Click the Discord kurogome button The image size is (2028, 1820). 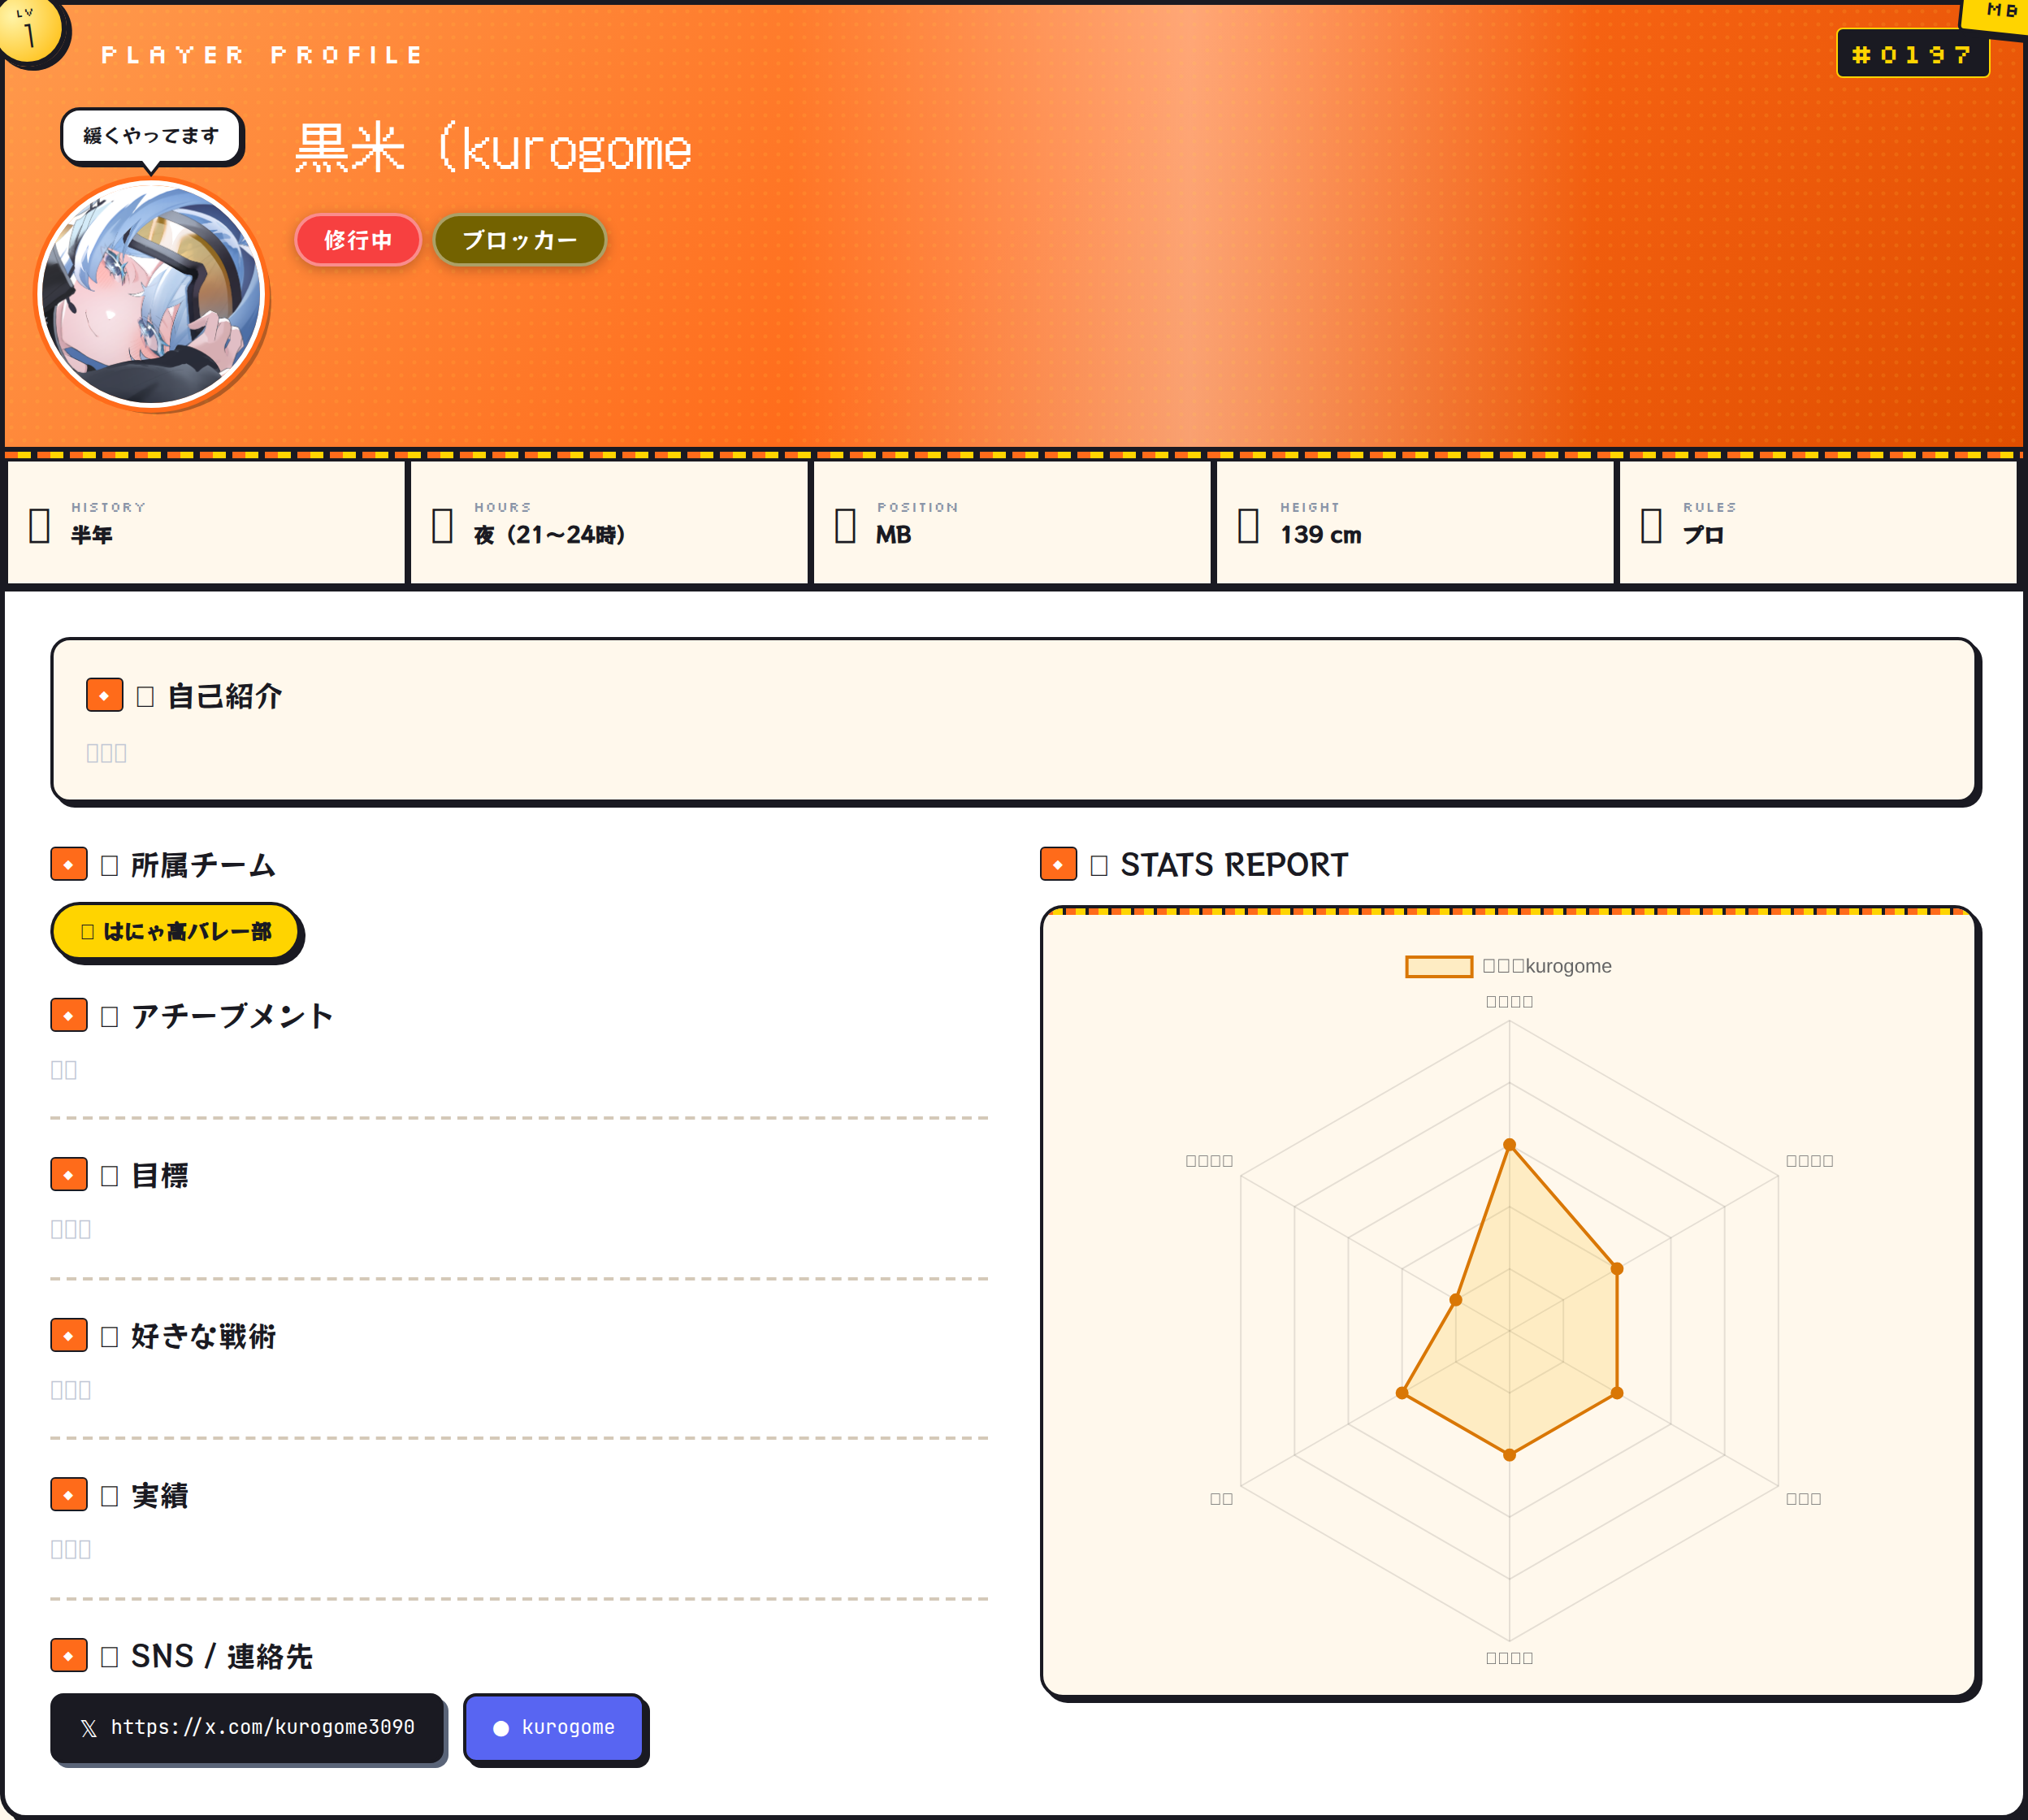[554, 1727]
